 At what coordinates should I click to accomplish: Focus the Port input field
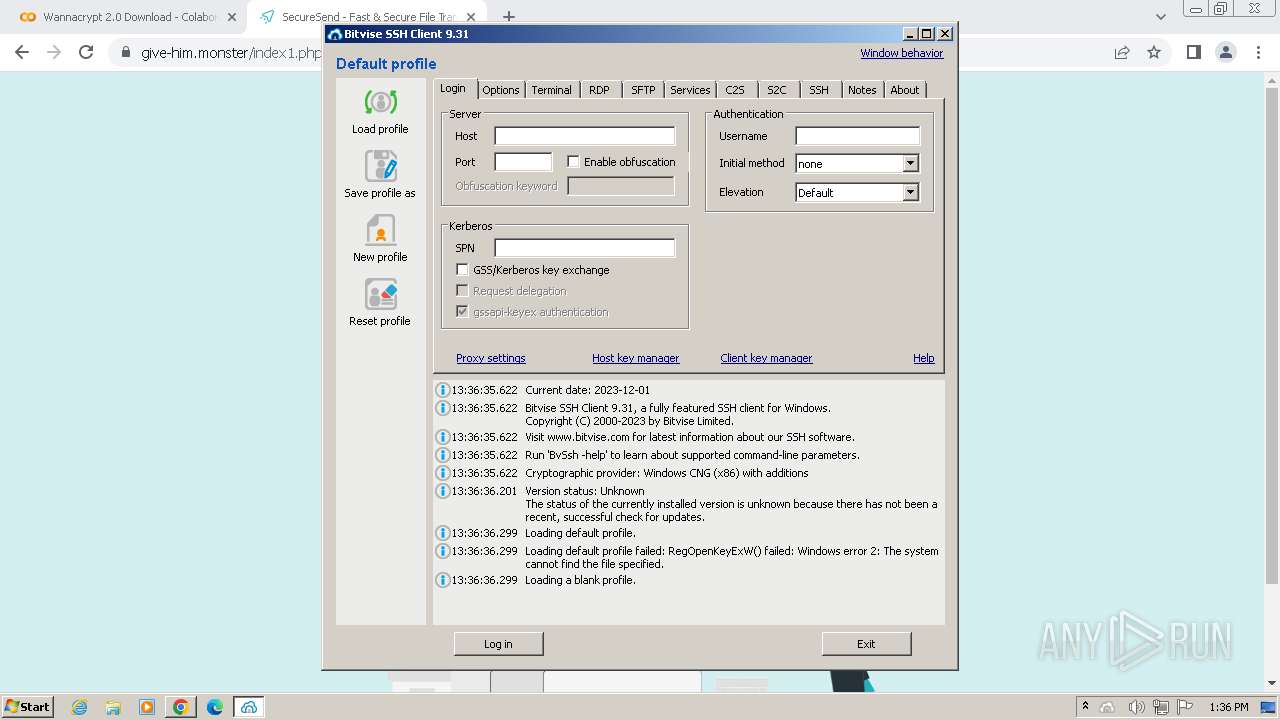coord(523,162)
